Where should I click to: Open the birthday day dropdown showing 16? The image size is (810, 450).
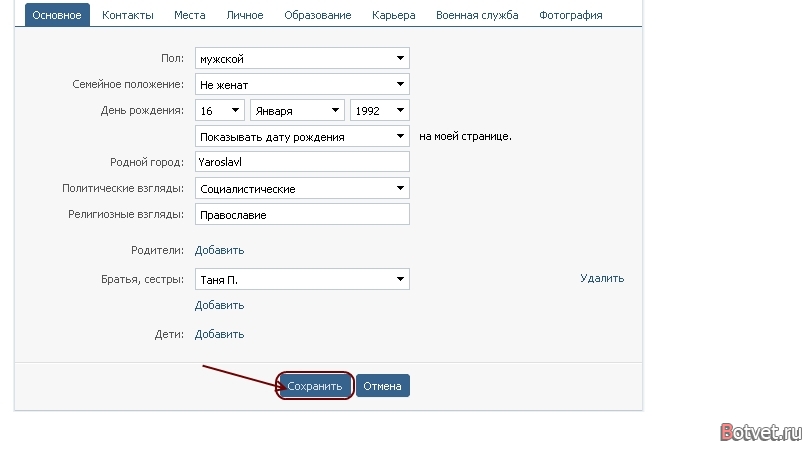tap(220, 110)
